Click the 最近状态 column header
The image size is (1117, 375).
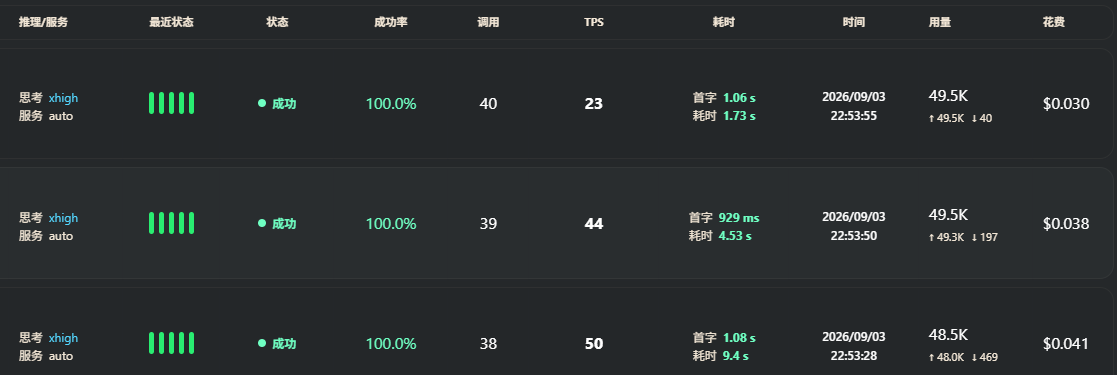(x=171, y=22)
